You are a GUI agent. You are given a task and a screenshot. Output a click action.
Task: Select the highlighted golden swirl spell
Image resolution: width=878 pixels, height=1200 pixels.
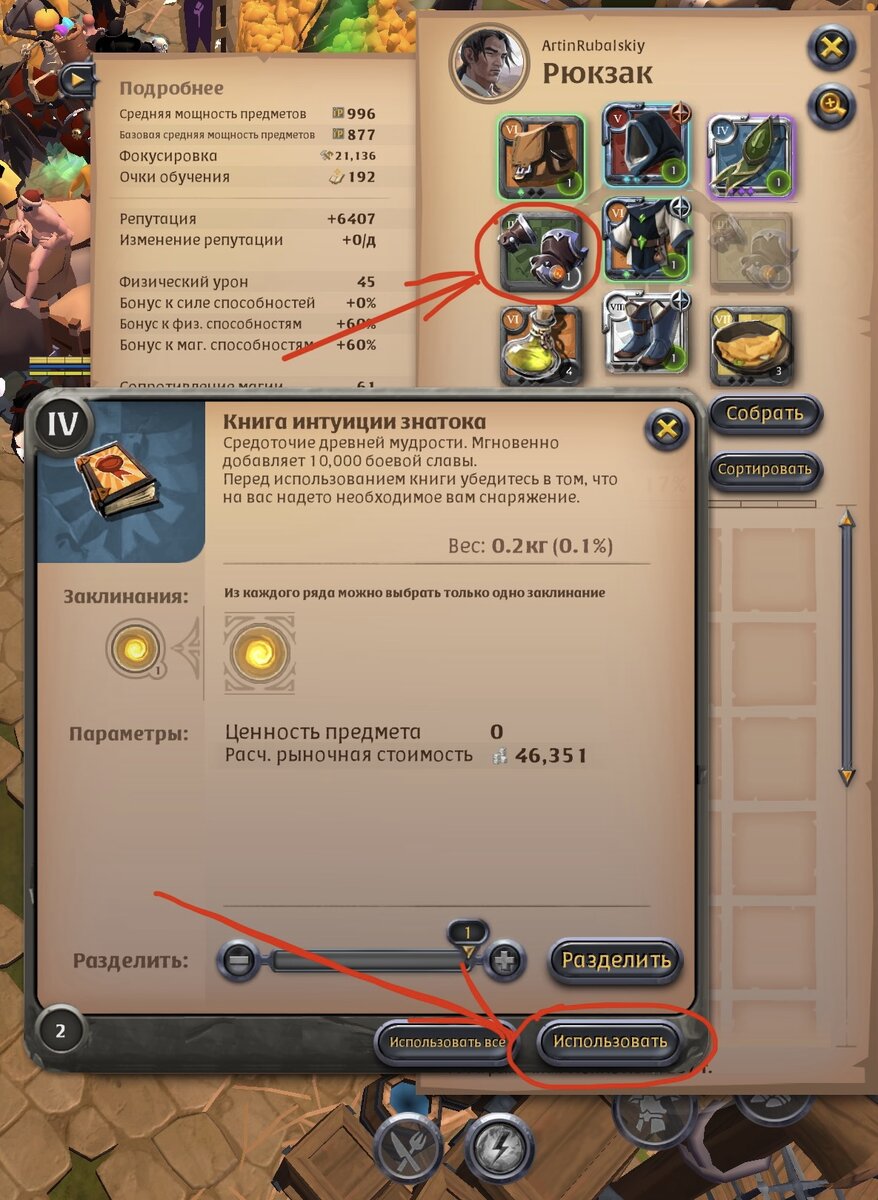259,654
